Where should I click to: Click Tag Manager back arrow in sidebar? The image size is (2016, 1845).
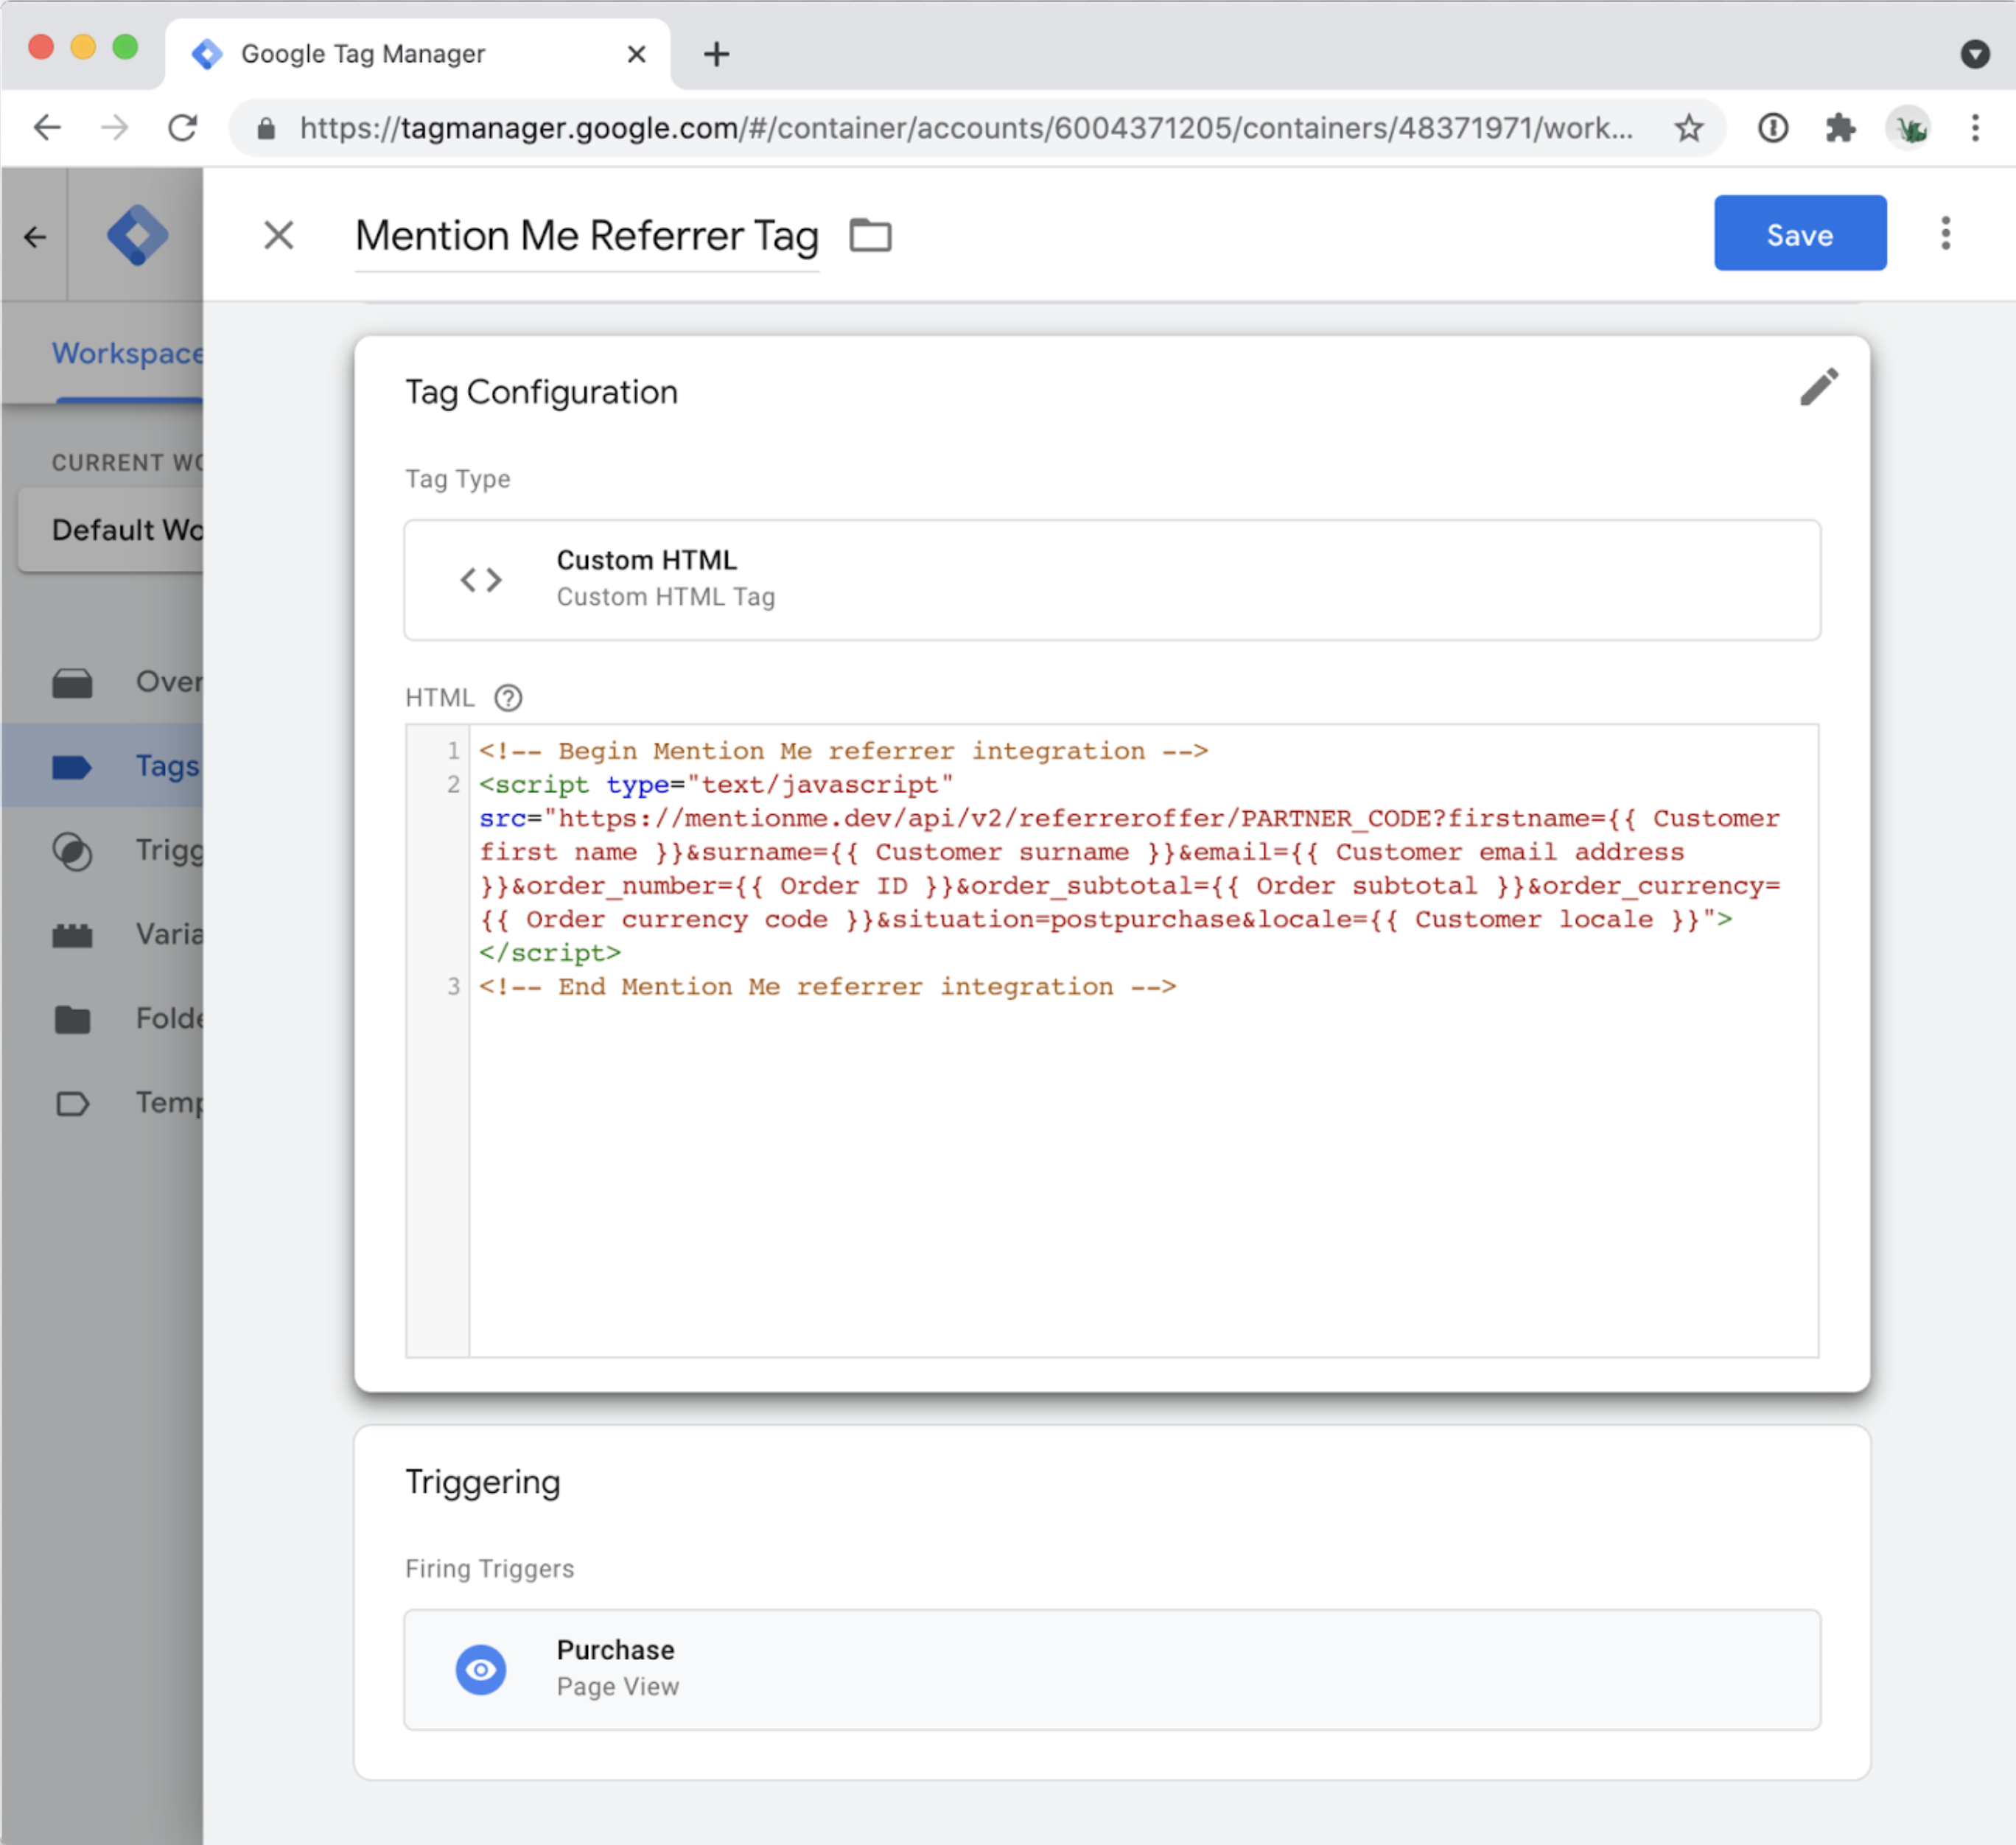click(x=35, y=237)
